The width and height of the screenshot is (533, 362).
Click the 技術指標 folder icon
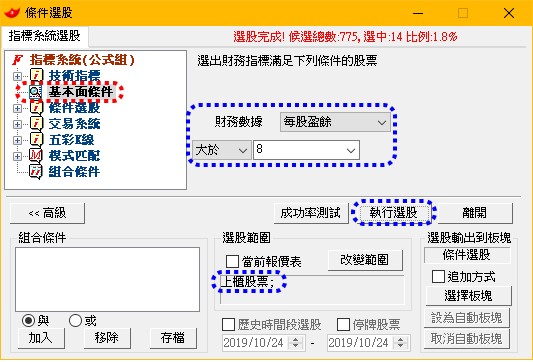tap(36, 75)
